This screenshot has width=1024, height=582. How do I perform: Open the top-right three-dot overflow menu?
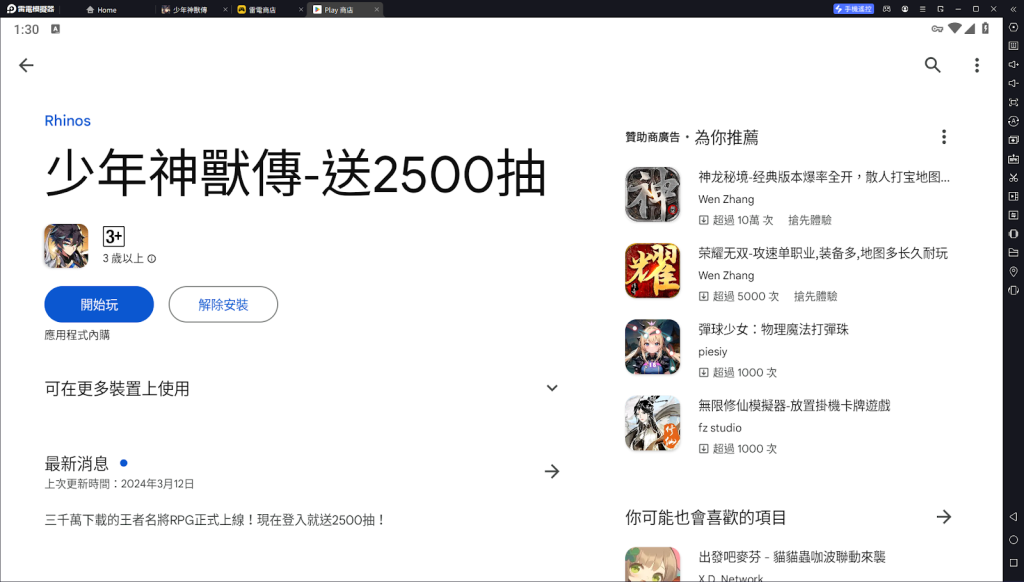pyautogui.click(x=977, y=65)
